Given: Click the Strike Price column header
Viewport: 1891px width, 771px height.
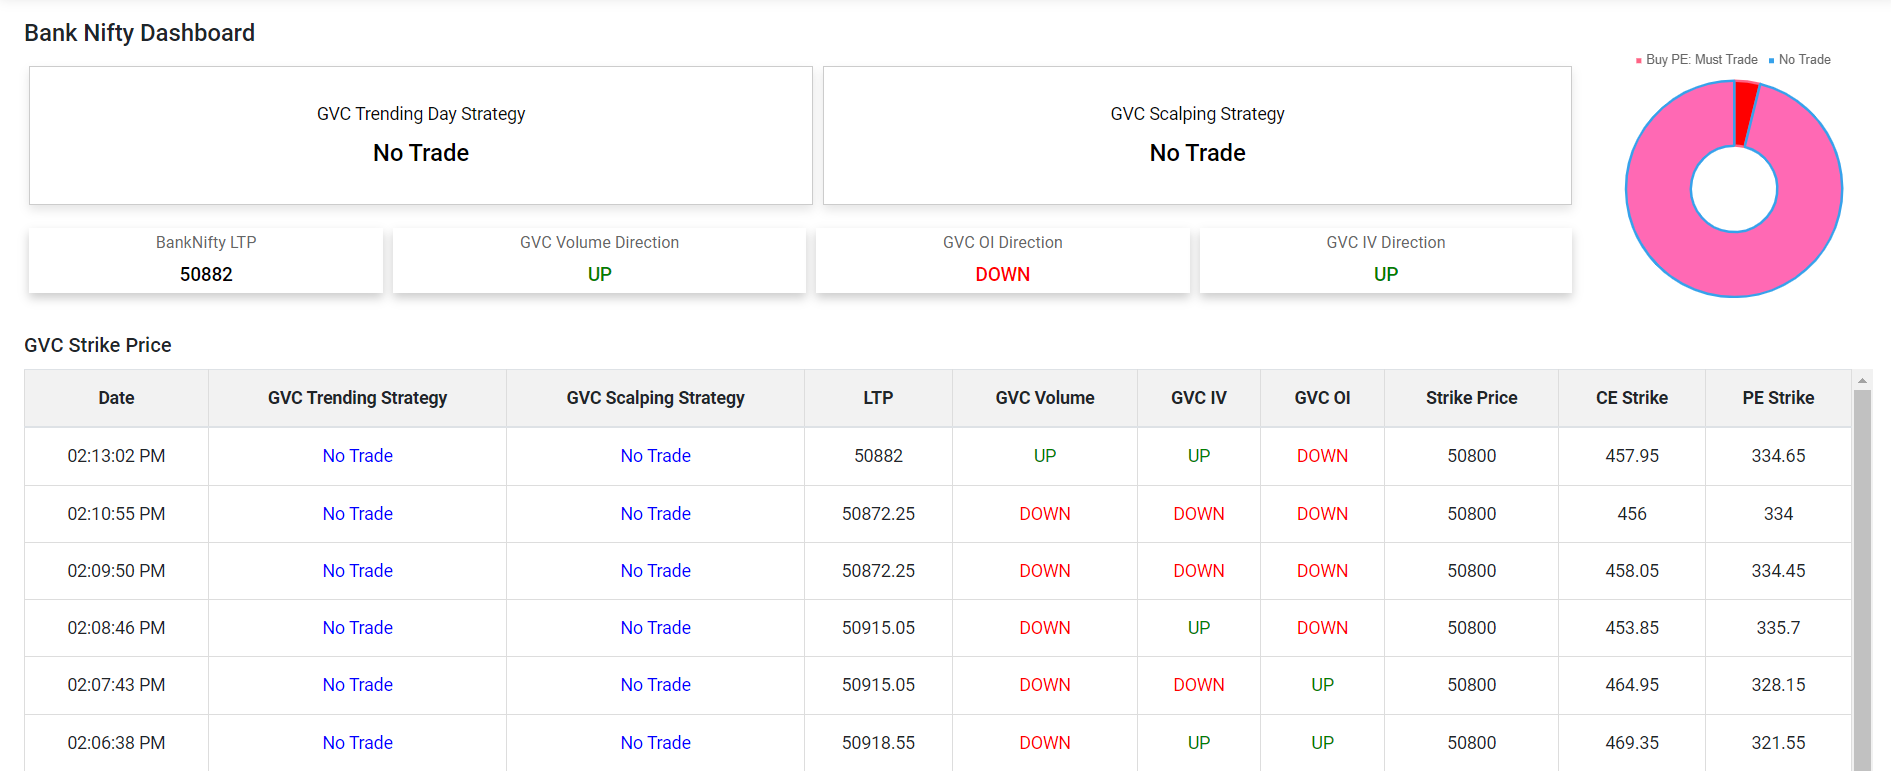Looking at the screenshot, I should click(x=1471, y=398).
